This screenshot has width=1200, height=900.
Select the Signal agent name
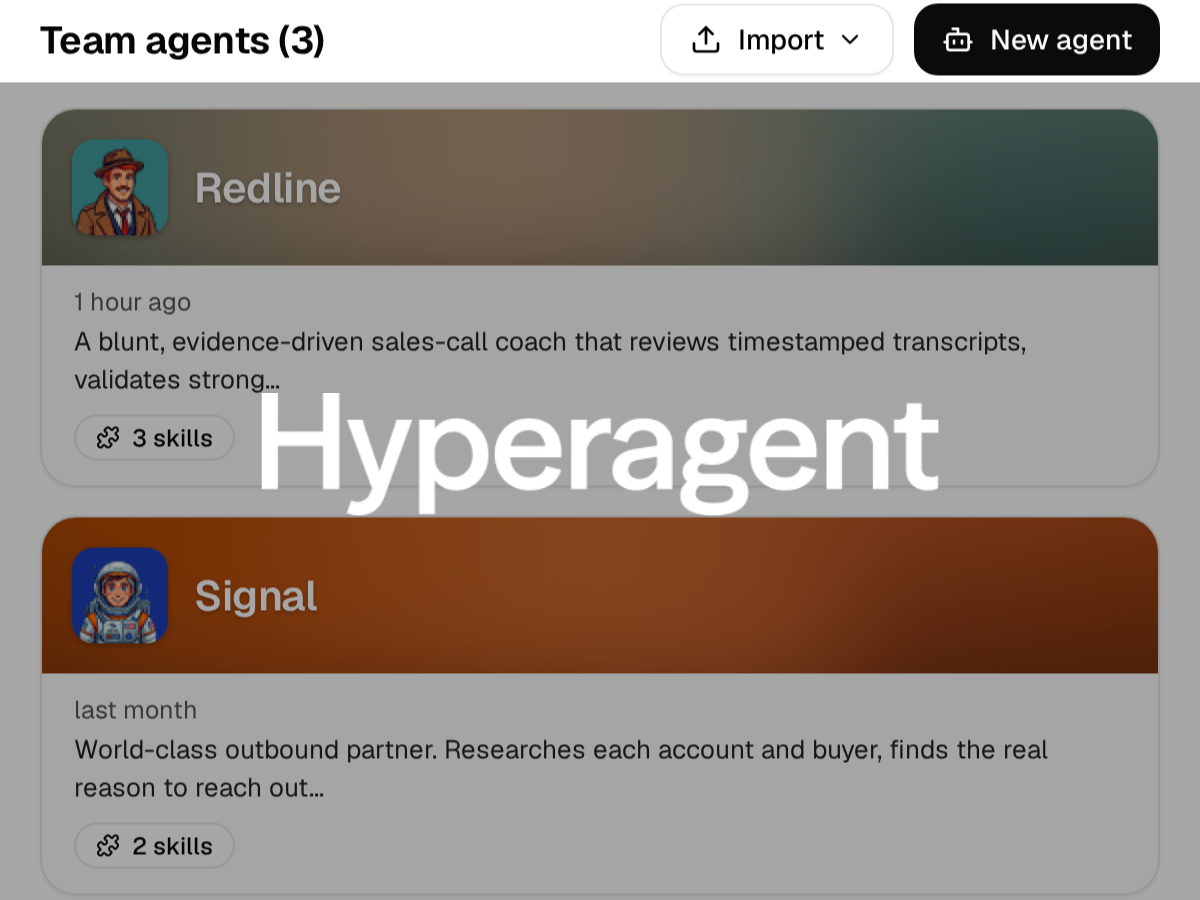pos(256,596)
